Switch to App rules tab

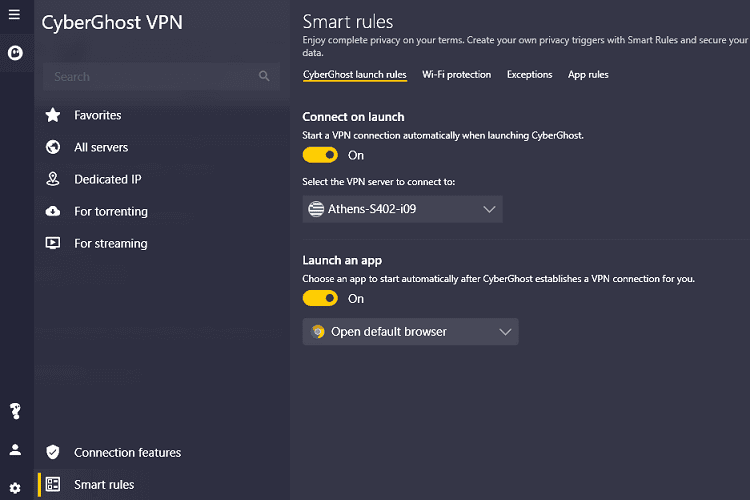588,75
